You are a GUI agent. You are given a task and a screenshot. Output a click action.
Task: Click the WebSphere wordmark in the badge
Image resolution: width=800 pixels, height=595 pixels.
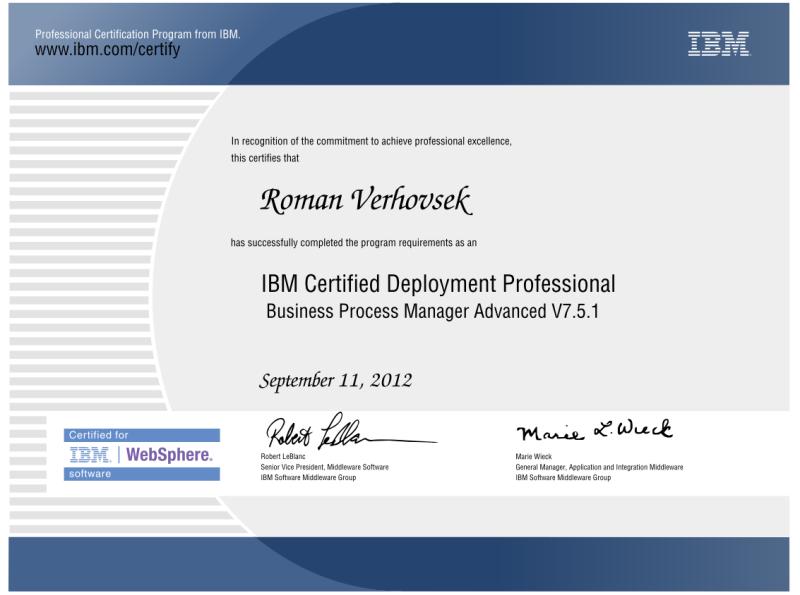(169, 455)
